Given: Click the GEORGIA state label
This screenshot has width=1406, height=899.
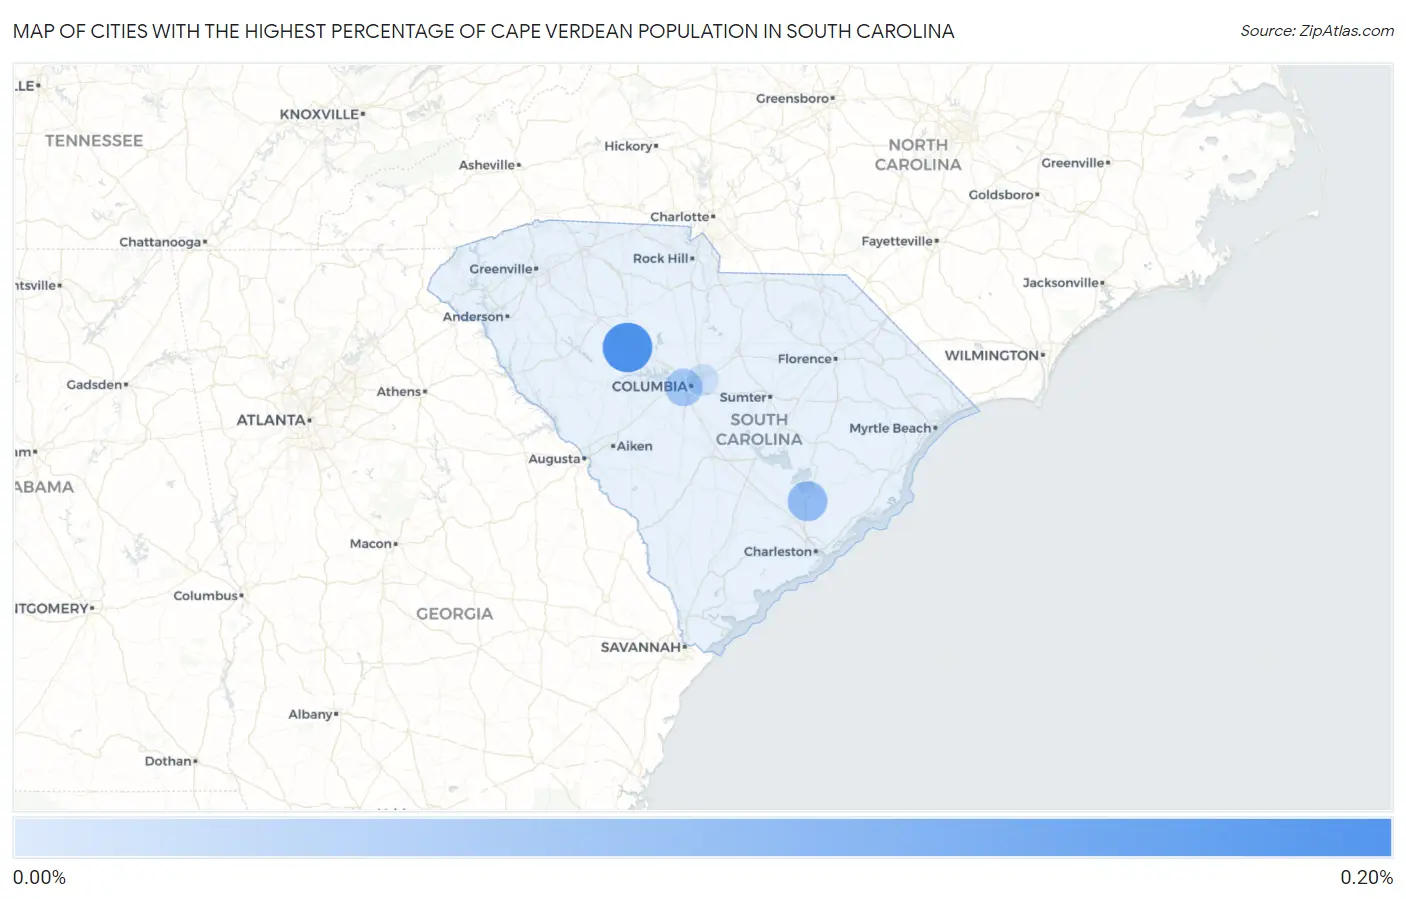Looking at the screenshot, I should (455, 614).
